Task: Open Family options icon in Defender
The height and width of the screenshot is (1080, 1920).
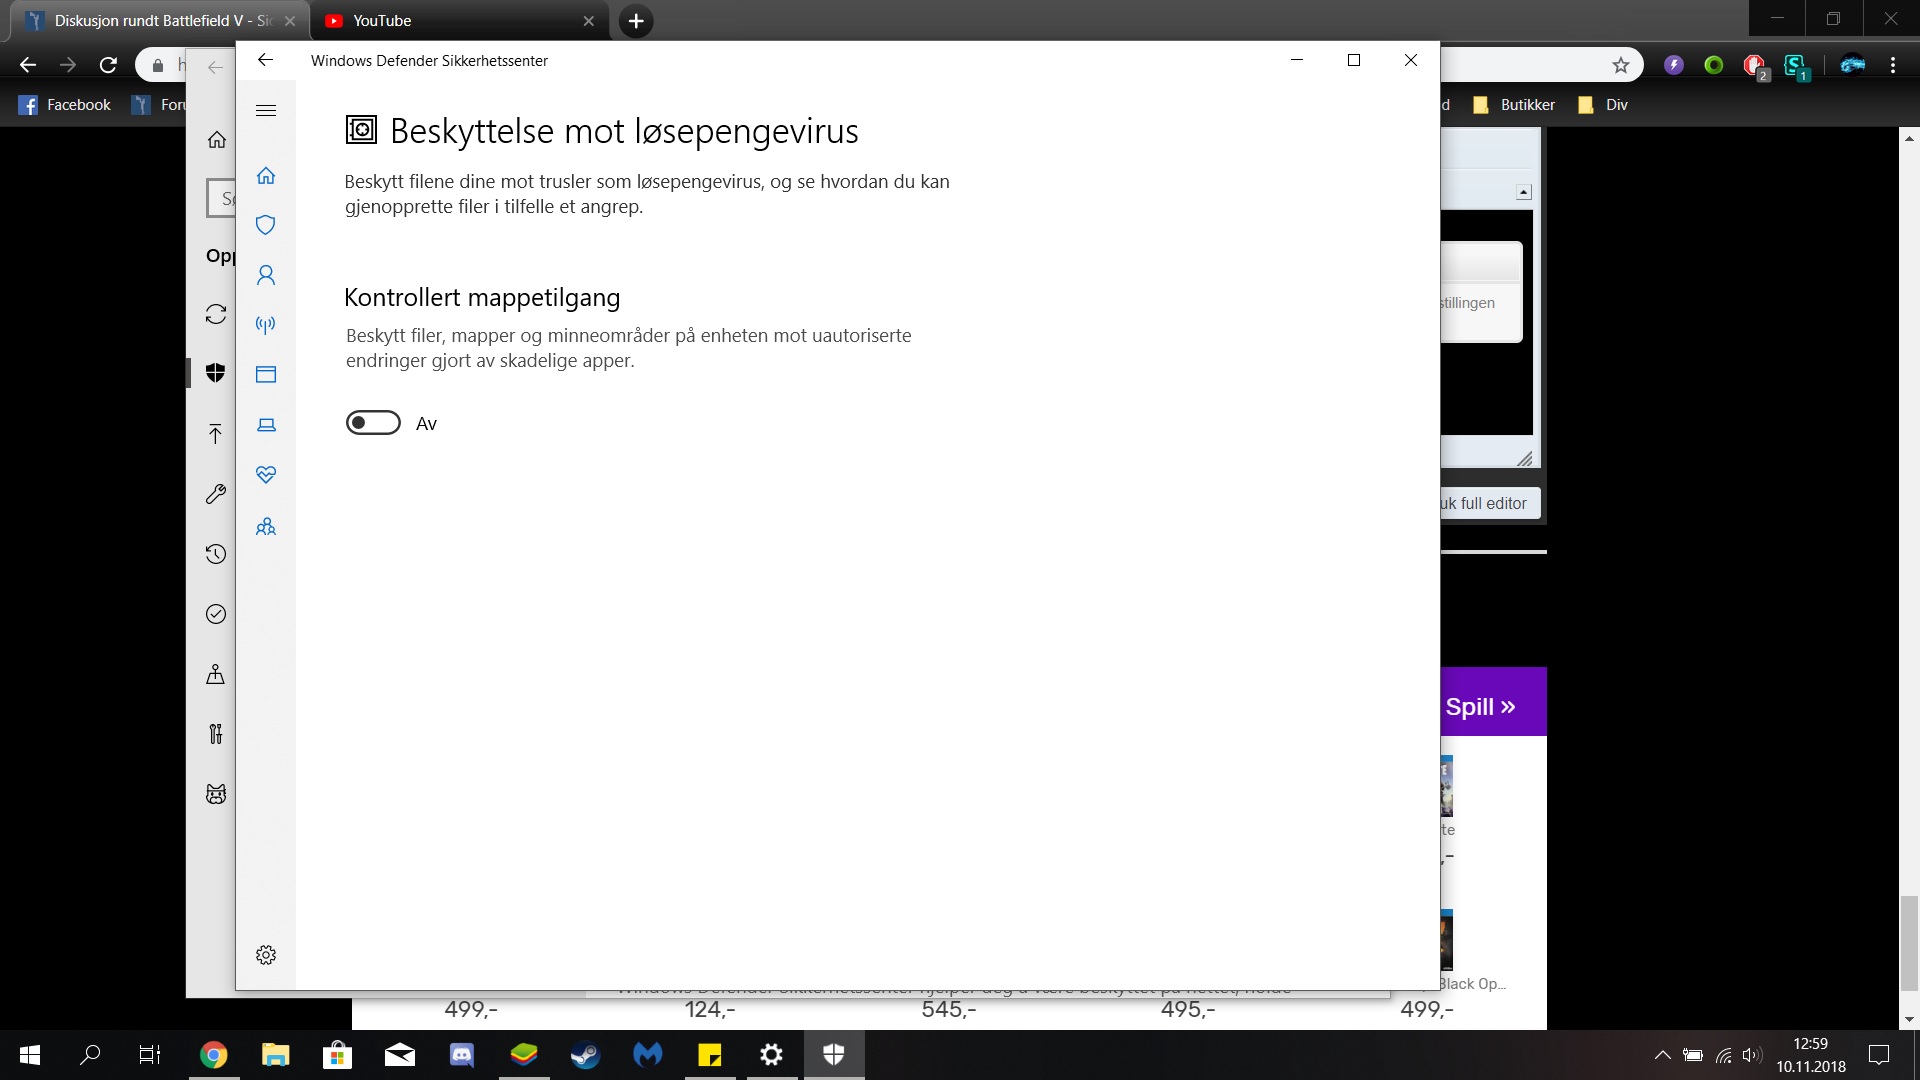Action: pos(266,526)
